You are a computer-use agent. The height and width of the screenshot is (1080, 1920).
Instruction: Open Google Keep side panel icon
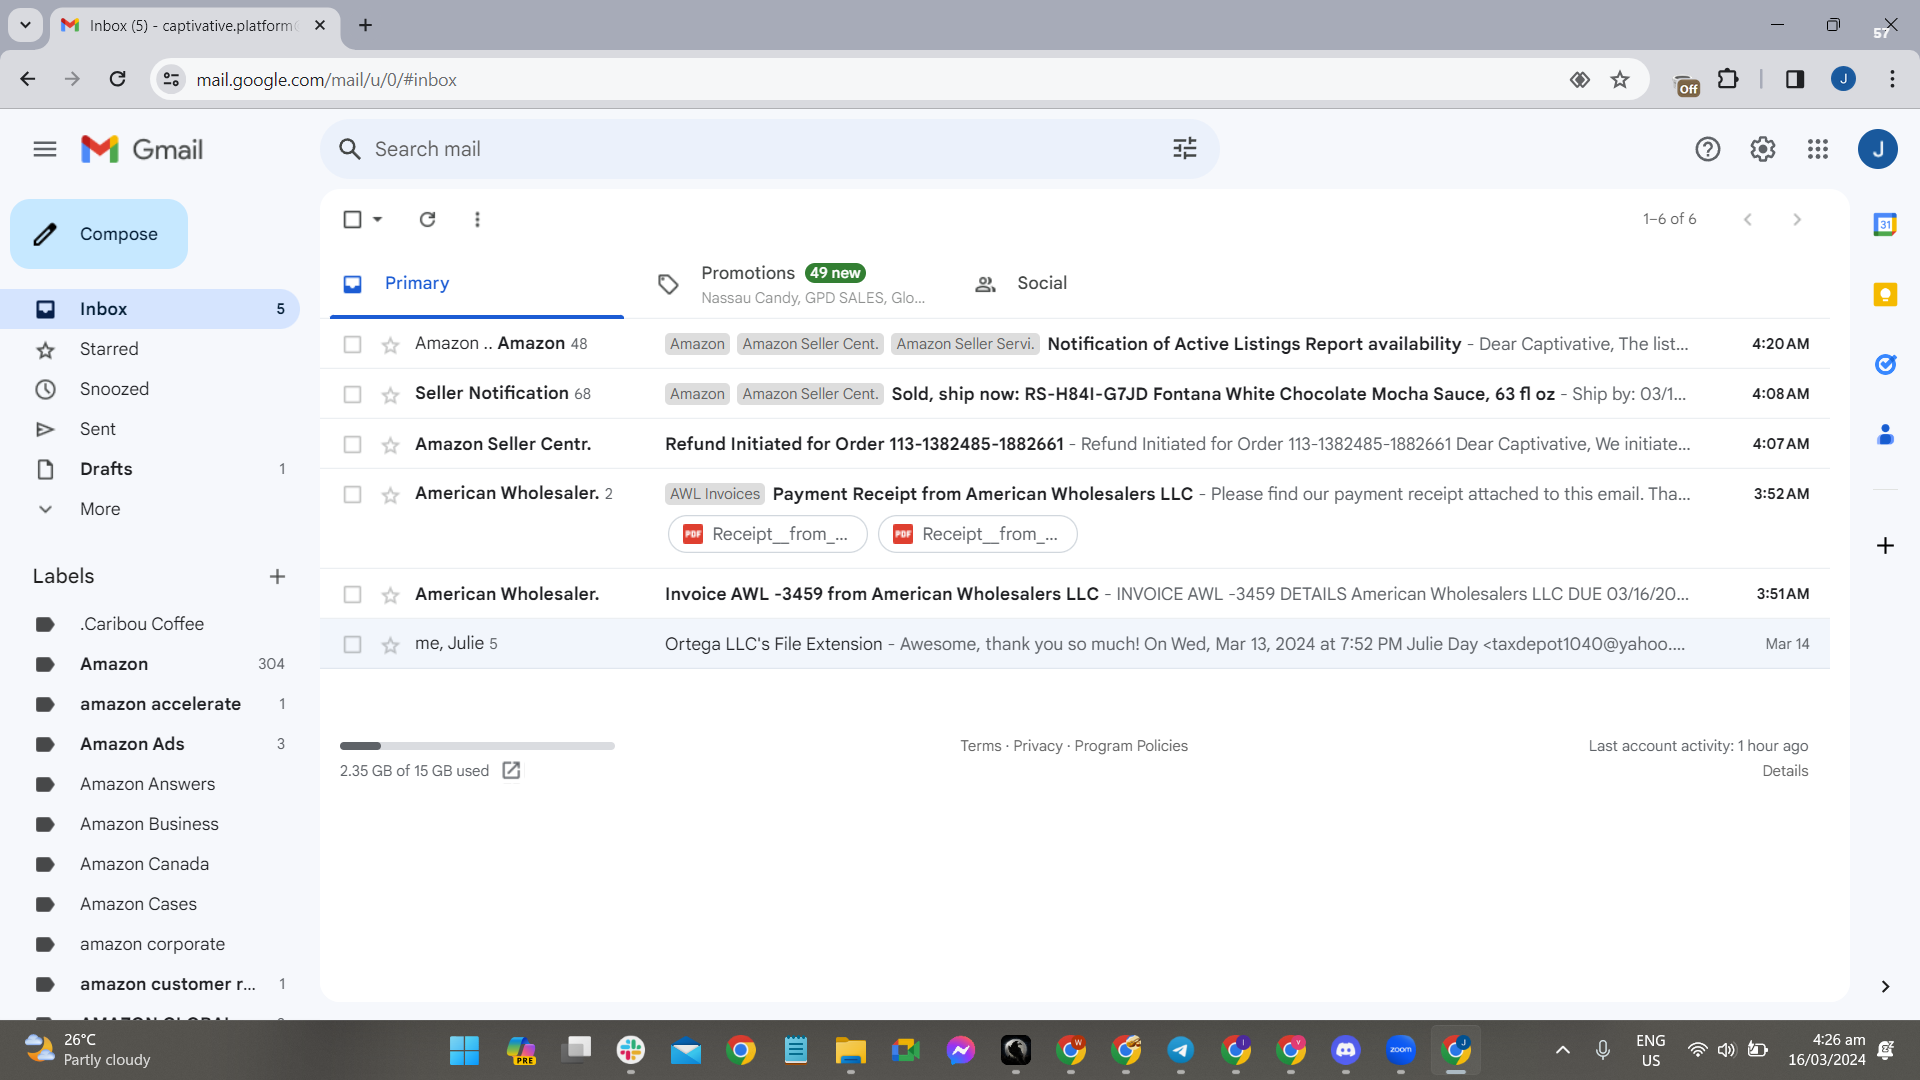(1885, 294)
